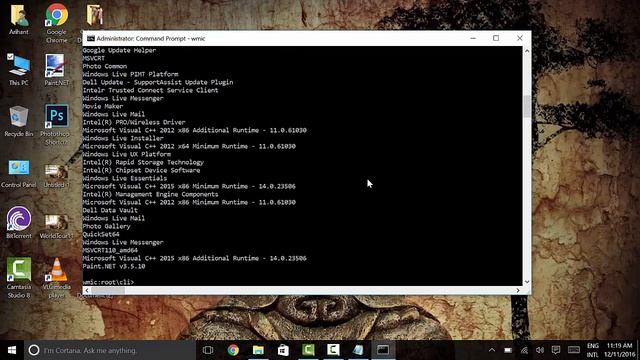Click 'Windows Live Essentials' line
The width and height of the screenshot is (640, 360).
tap(124, 178)
